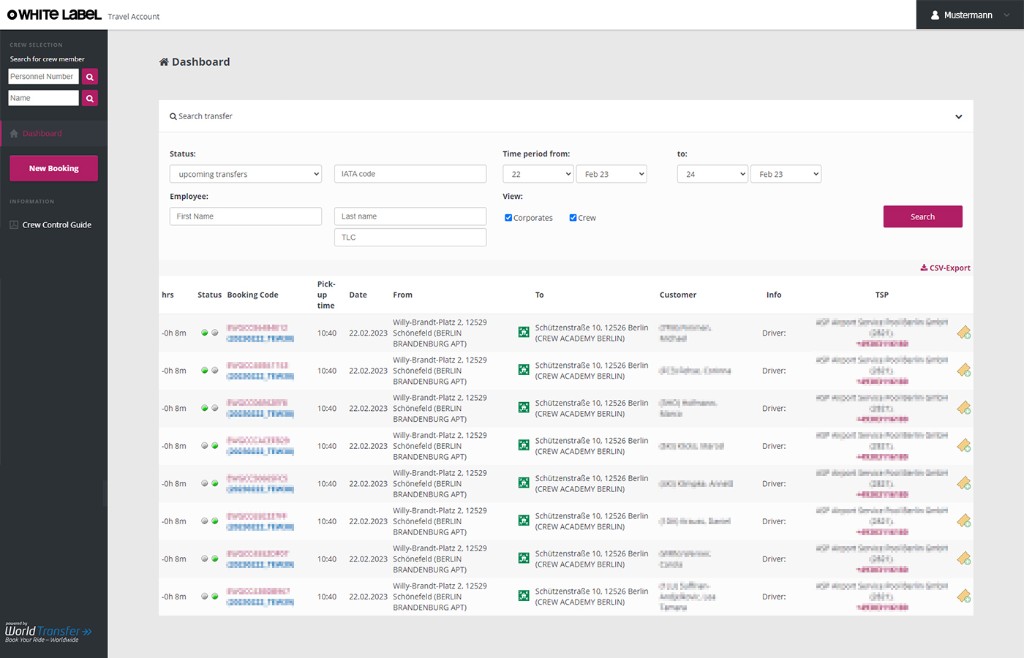Click the Personnel Number search magnifier button

[90, 76]
